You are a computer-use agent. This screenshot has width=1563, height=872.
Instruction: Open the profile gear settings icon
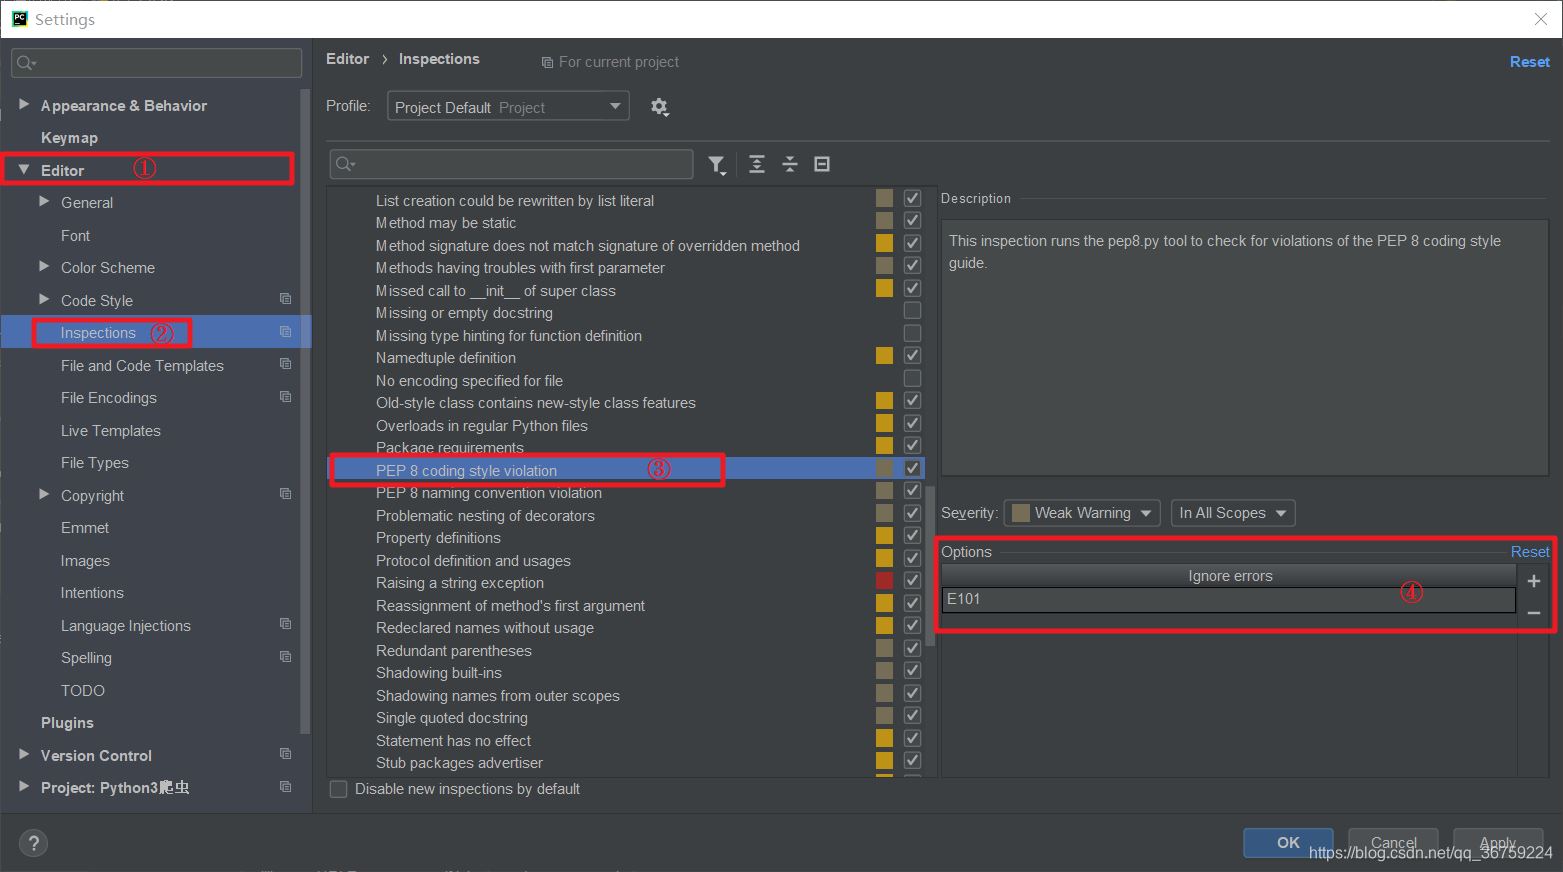(x=659, y=107)
